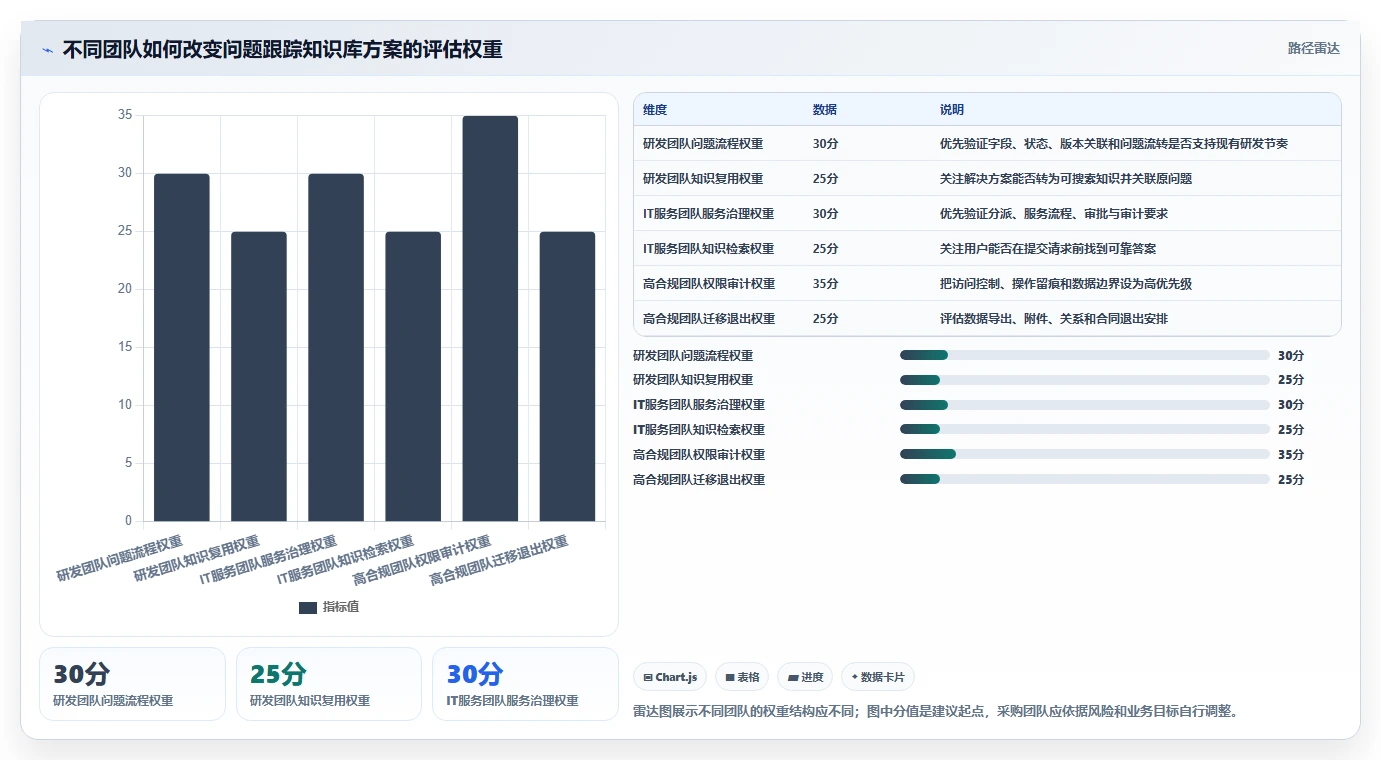The image size is (1381, 760).
Task: Click the page title 不同团队如何改变问题跟踪知识库方案的评估权重
Action: click(x=282, y=50)
